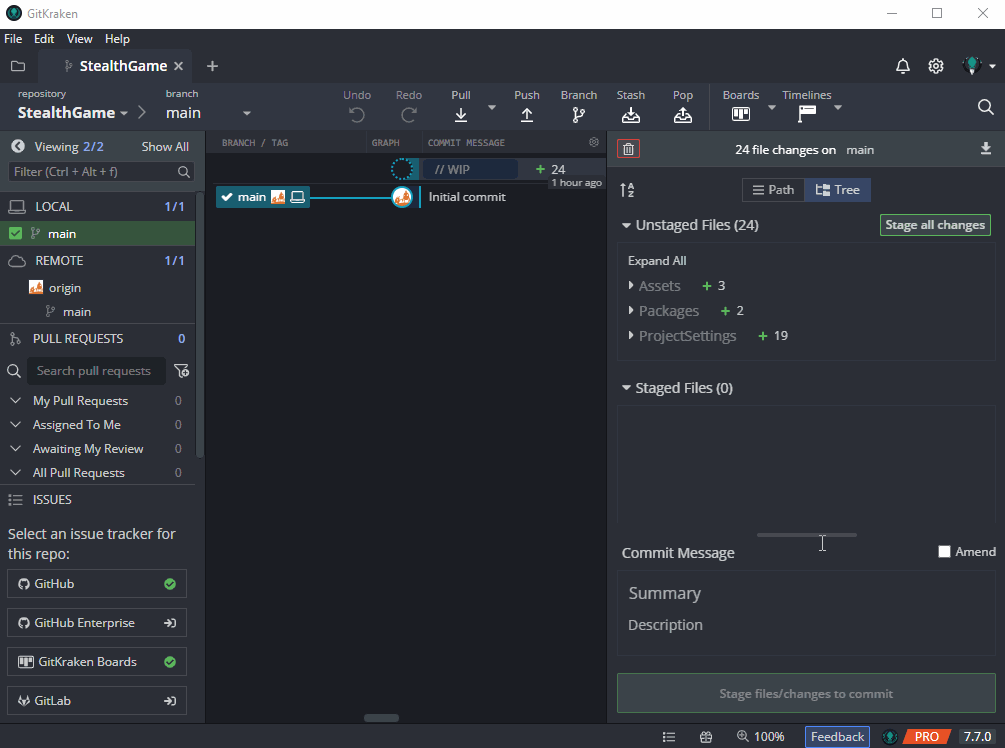The image size is (1005, 748).
Task: Expand Awaiting My Review
Action: (16, 448)
